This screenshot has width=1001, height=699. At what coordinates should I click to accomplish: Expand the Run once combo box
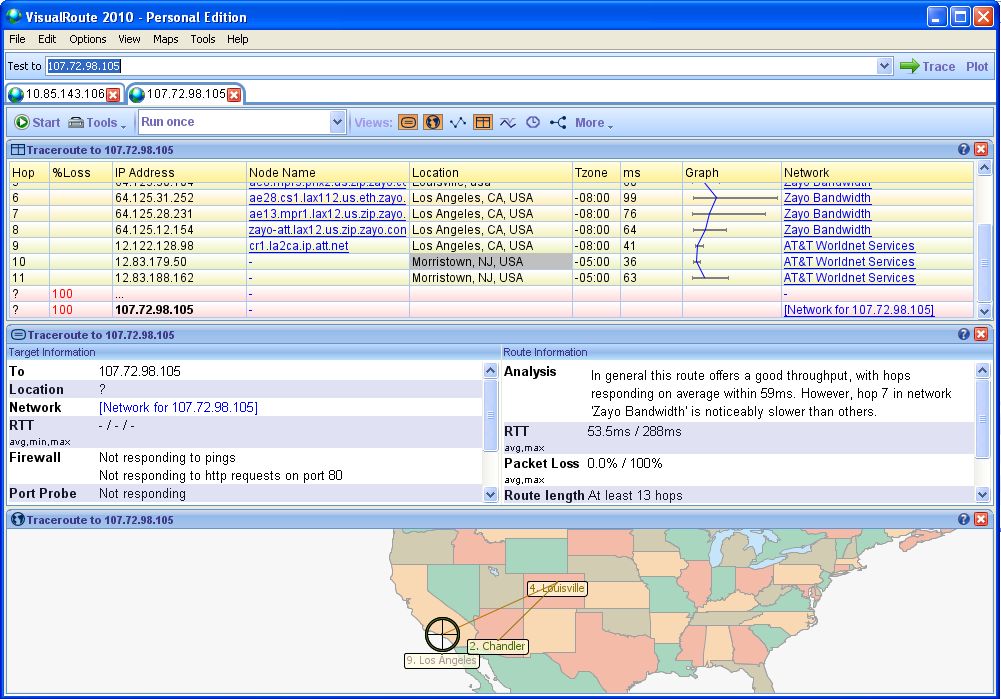pos(338,122)
